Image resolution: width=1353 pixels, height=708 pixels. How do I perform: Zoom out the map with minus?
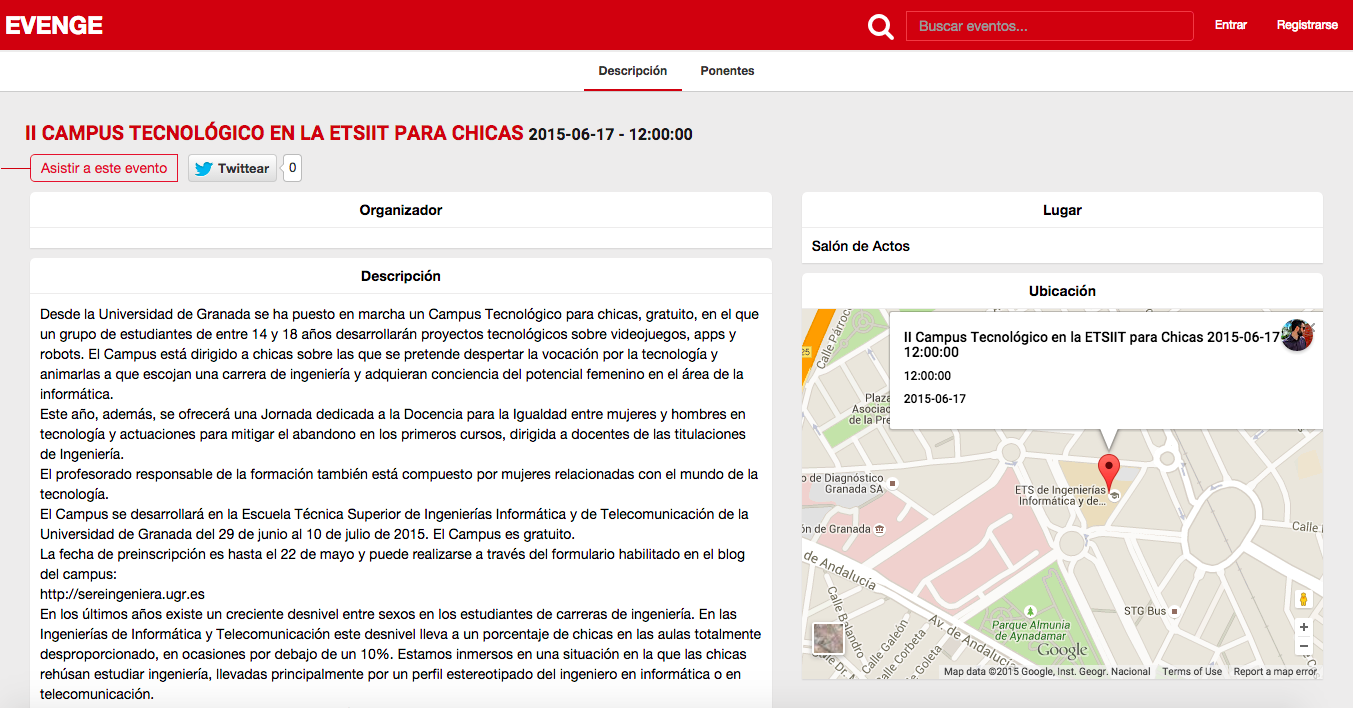(x=1303, y=646)
